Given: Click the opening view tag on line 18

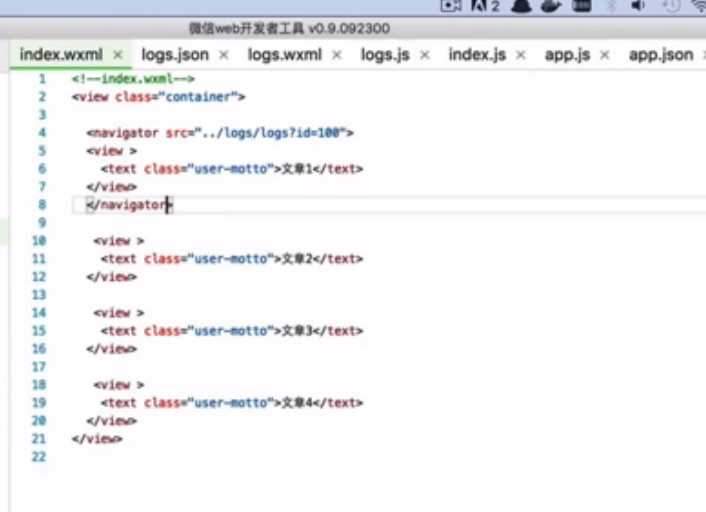Looking at the screenshot, I should [119, 385].
